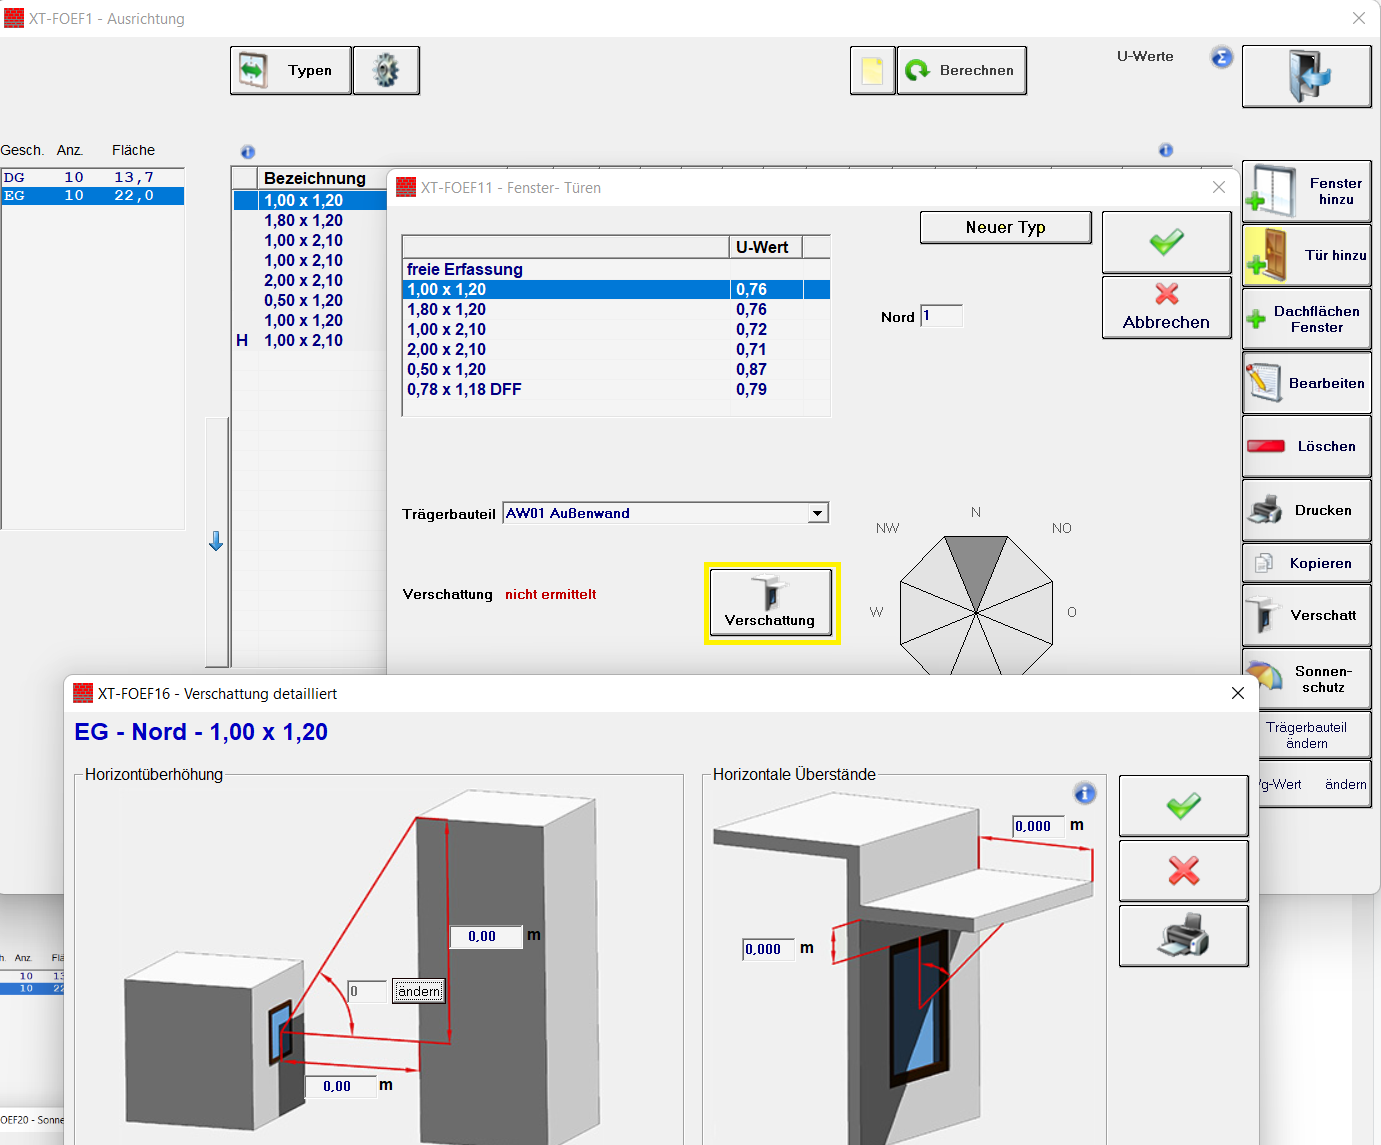
Task: Click the exit door icon button
Action: (1306, 77)
